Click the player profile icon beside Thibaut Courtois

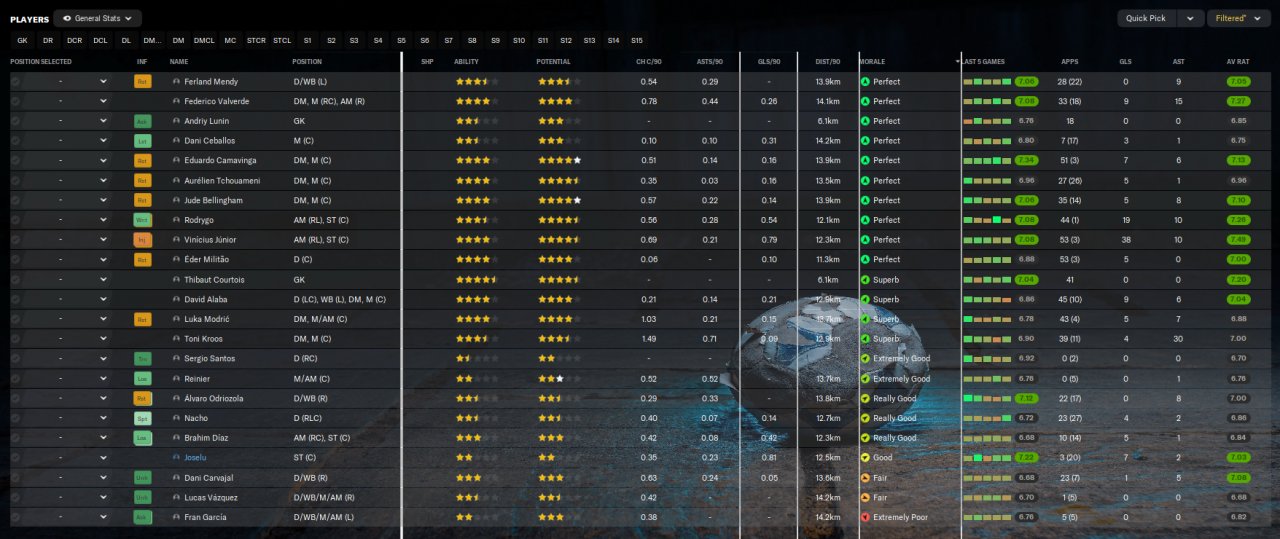pos(177,280)
